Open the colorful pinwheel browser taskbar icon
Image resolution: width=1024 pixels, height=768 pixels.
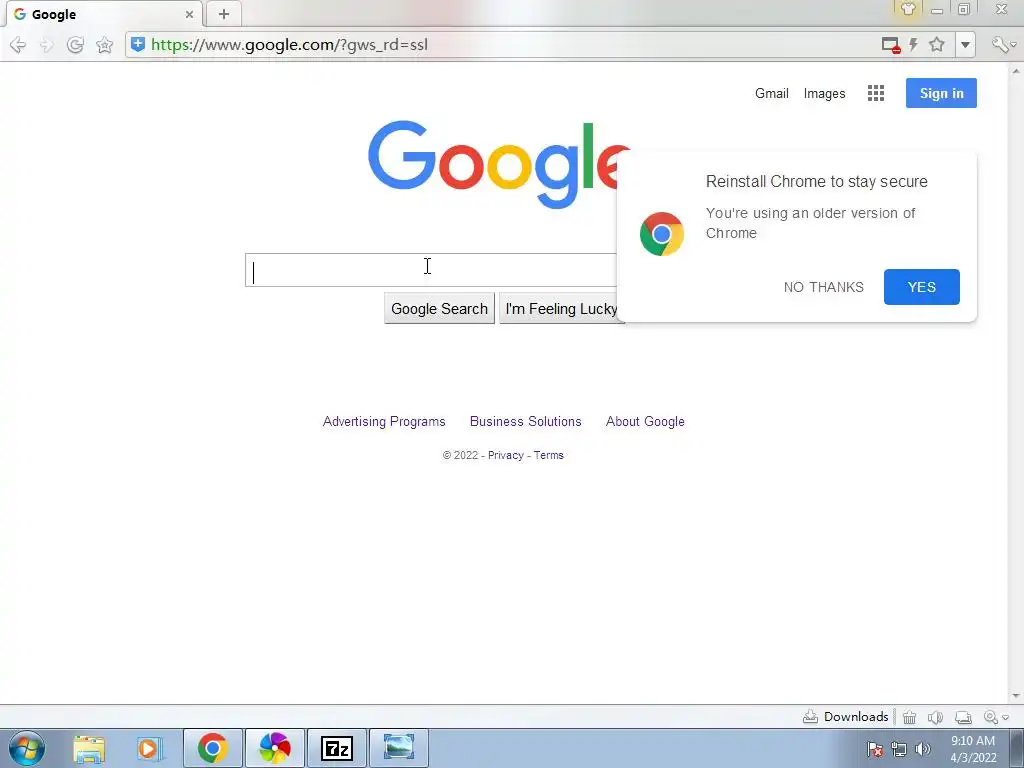point(274,748)
